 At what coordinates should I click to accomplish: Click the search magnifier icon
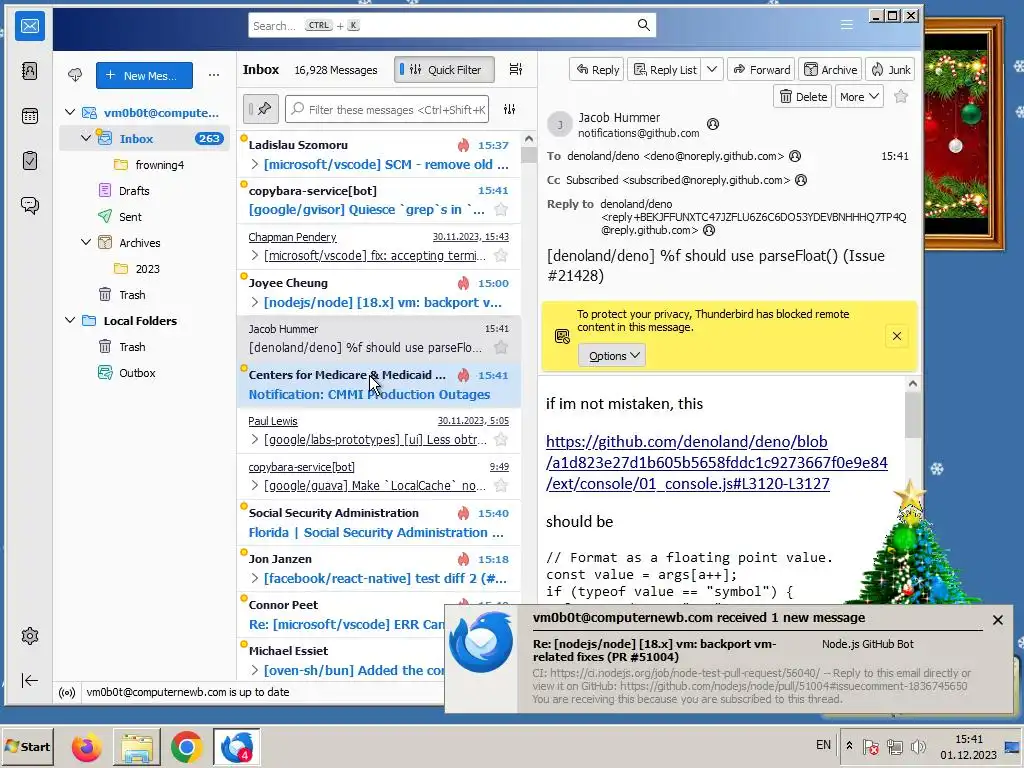pos(643,25)
